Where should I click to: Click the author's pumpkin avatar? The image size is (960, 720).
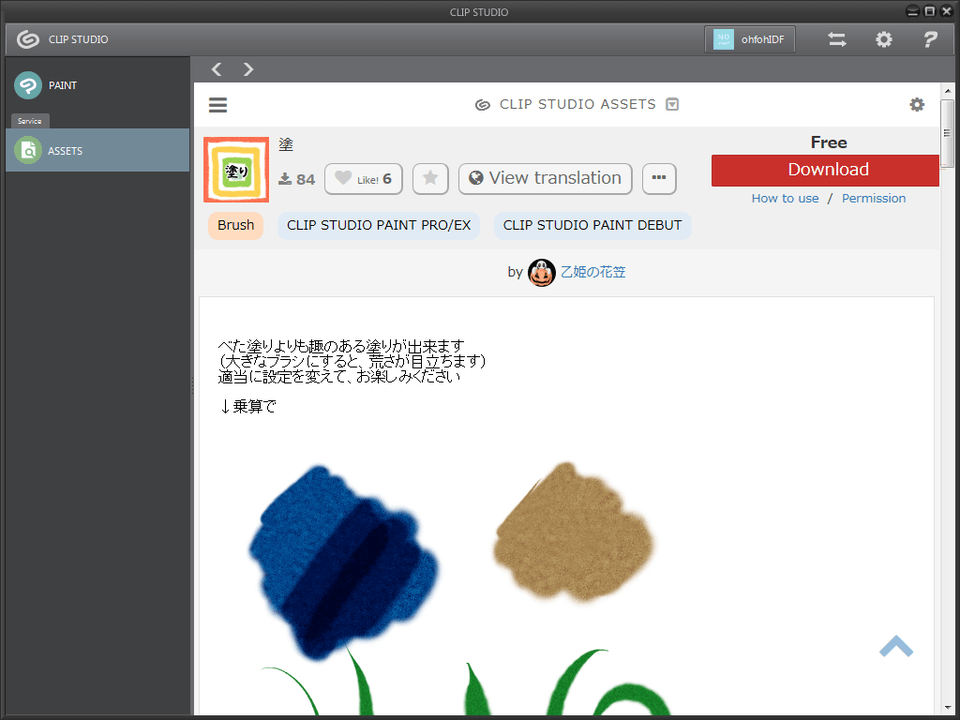(541, 272)
